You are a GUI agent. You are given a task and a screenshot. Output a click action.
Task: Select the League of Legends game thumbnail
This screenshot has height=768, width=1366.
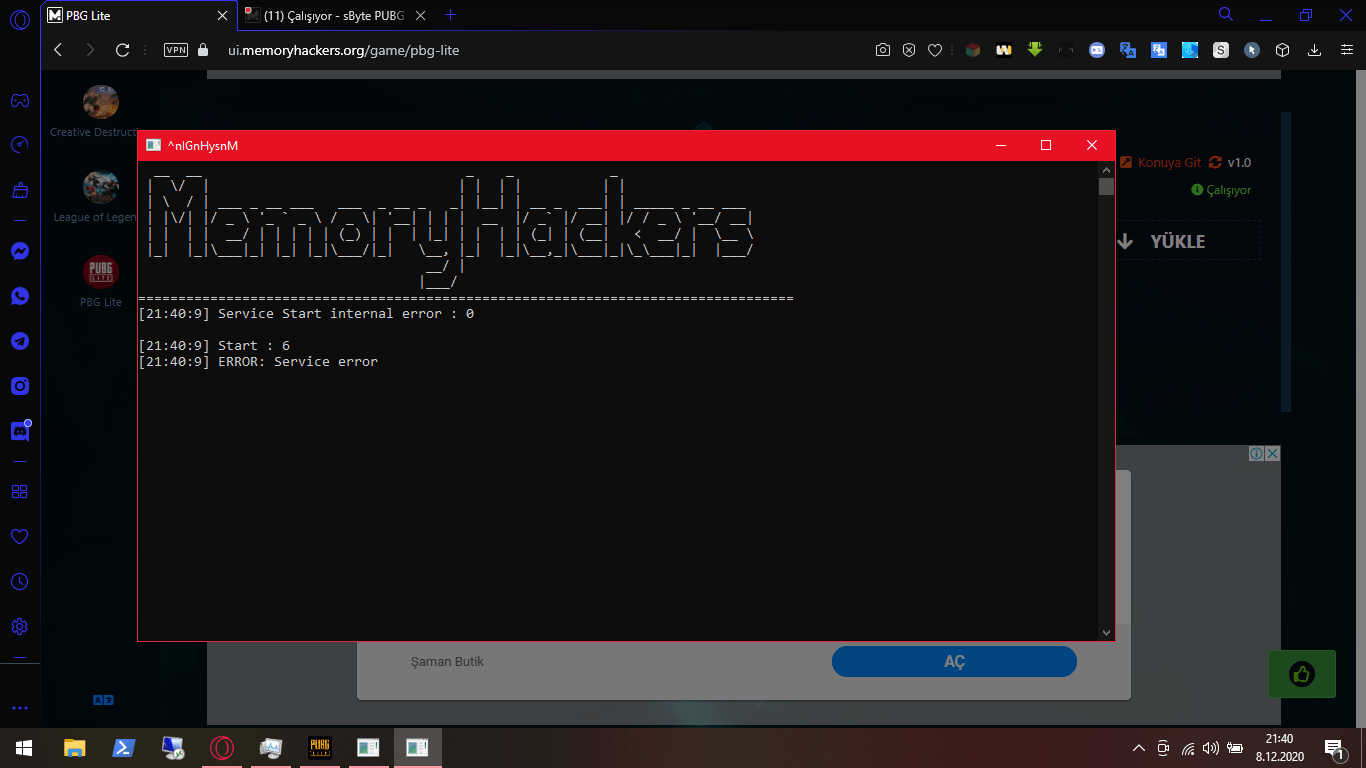(x=100, y=187)
